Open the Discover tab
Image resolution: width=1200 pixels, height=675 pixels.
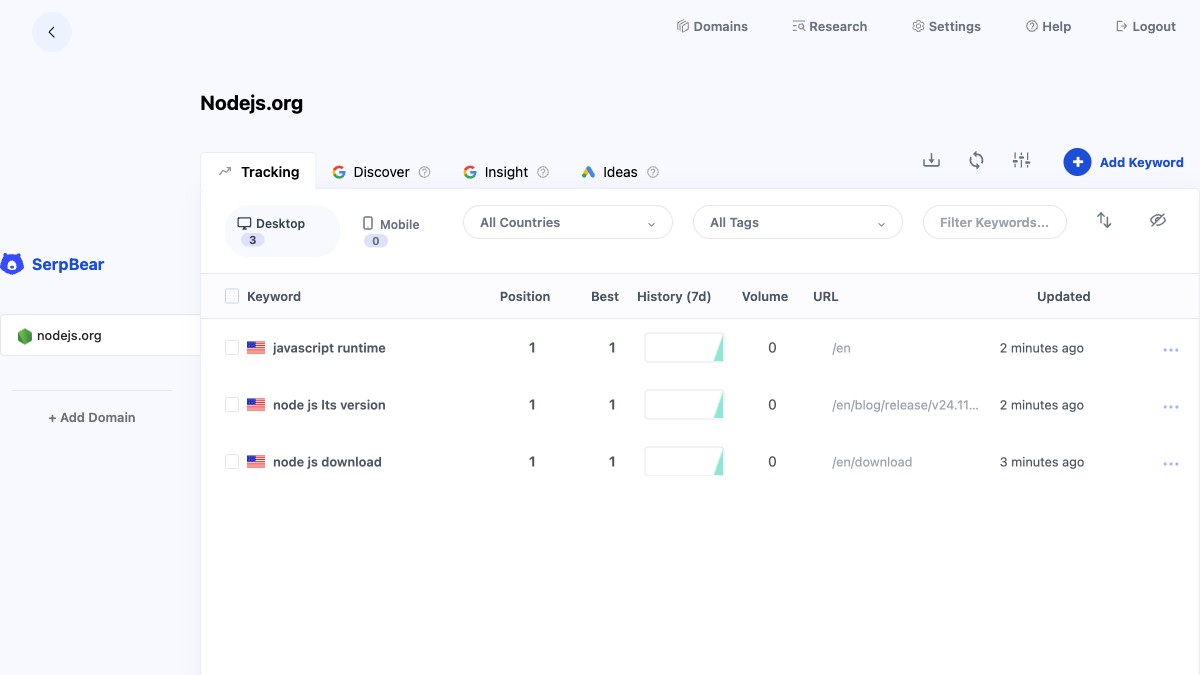coord(381,172)
